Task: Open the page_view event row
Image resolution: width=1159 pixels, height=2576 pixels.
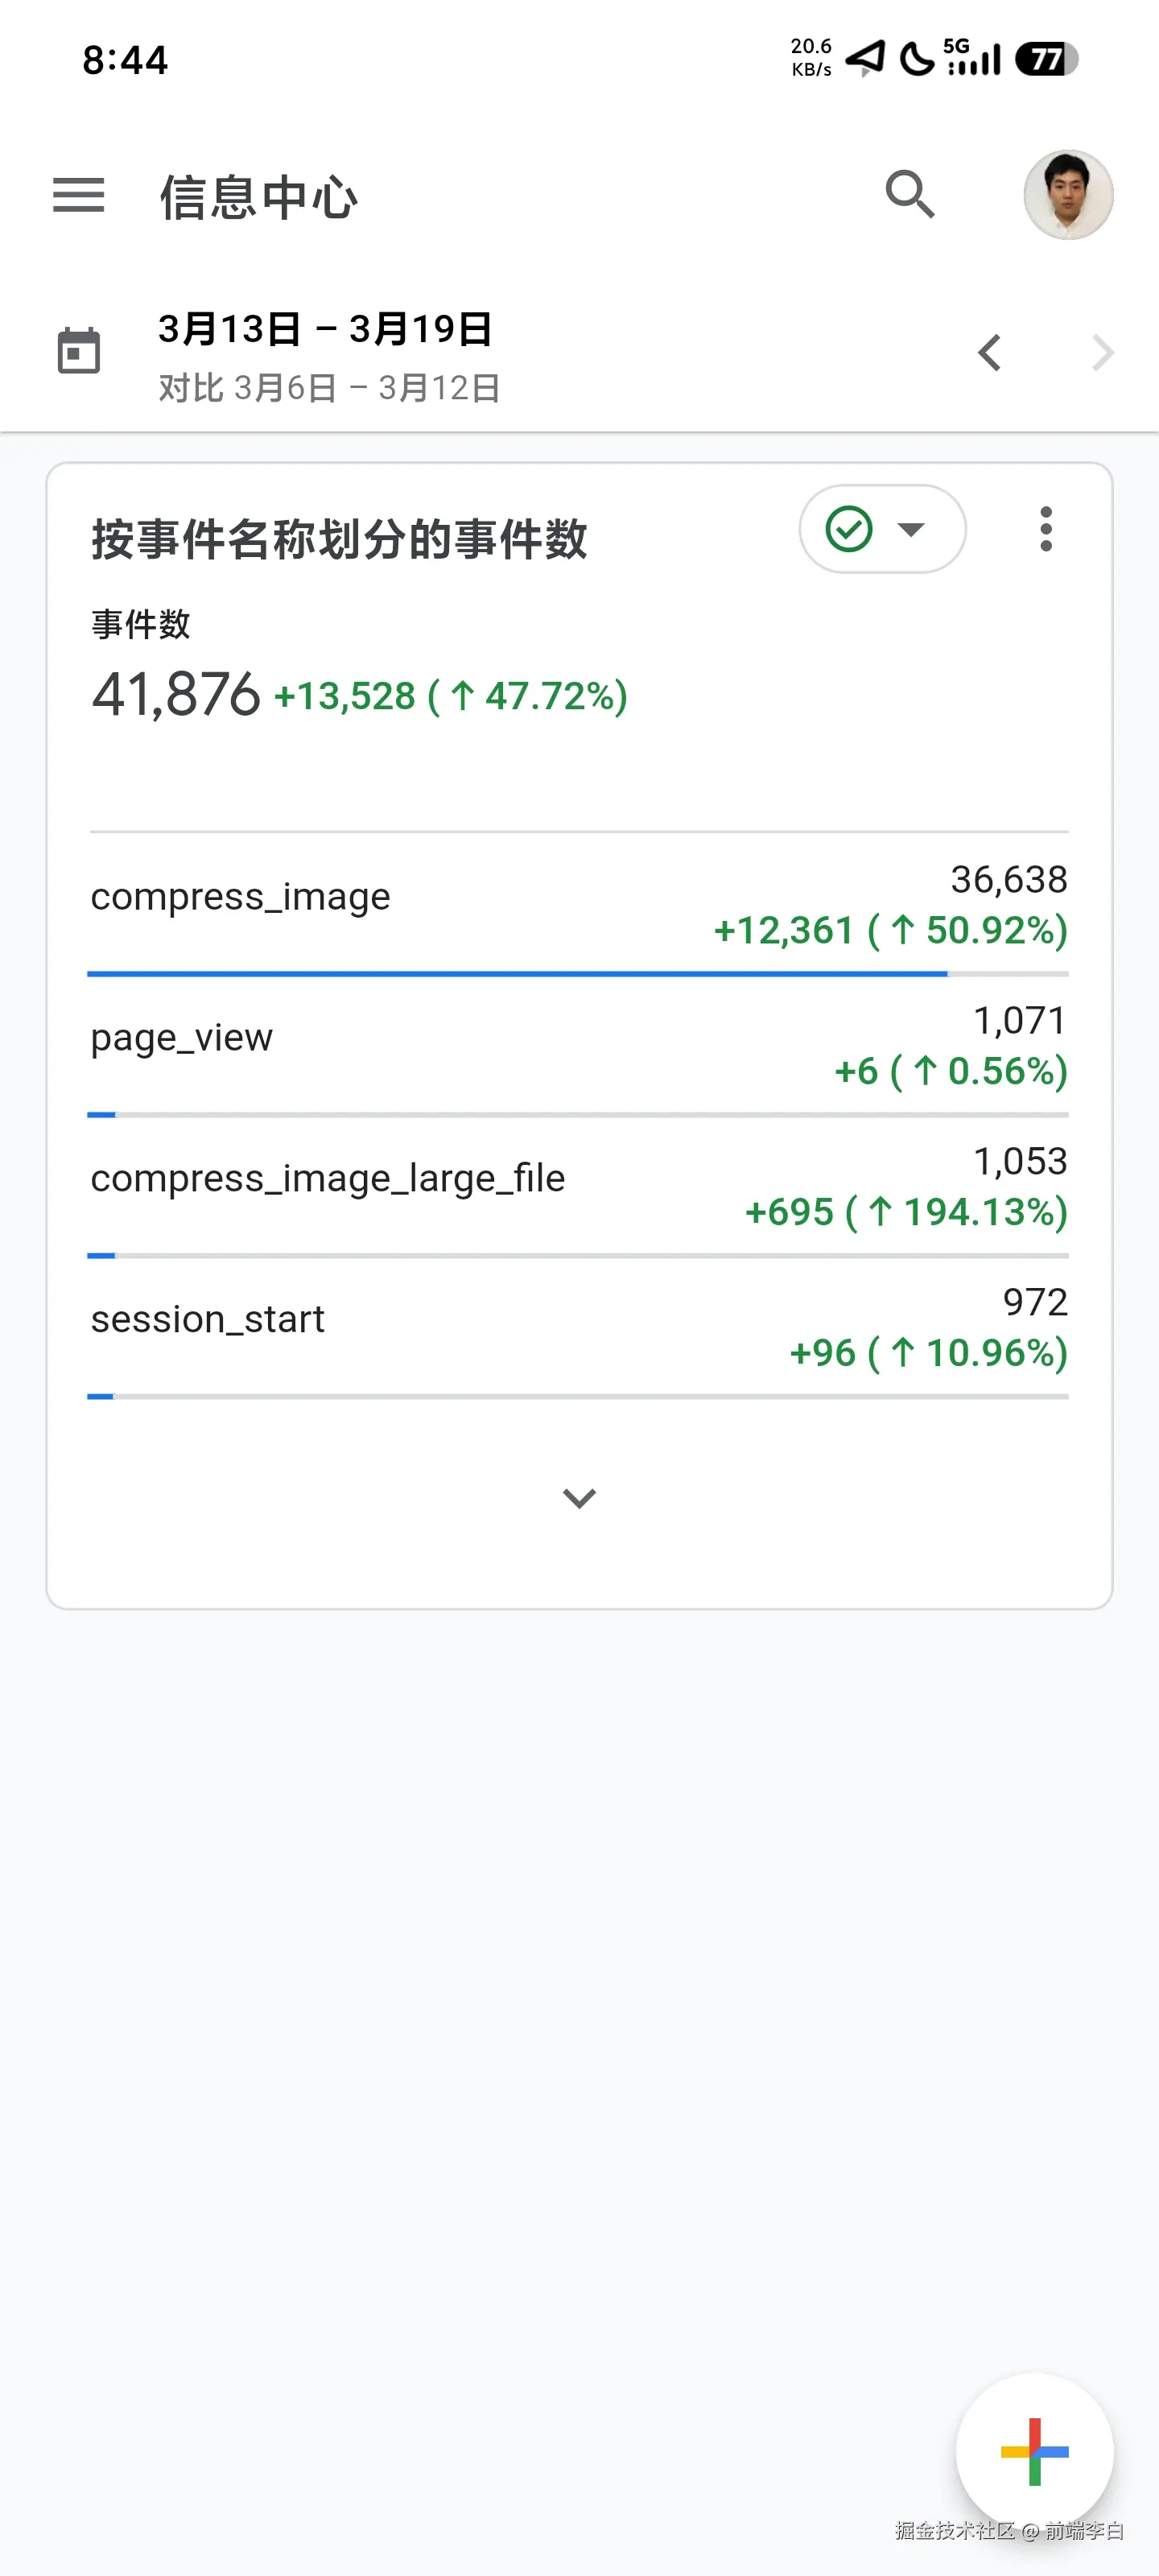Action: point(181,1038)
